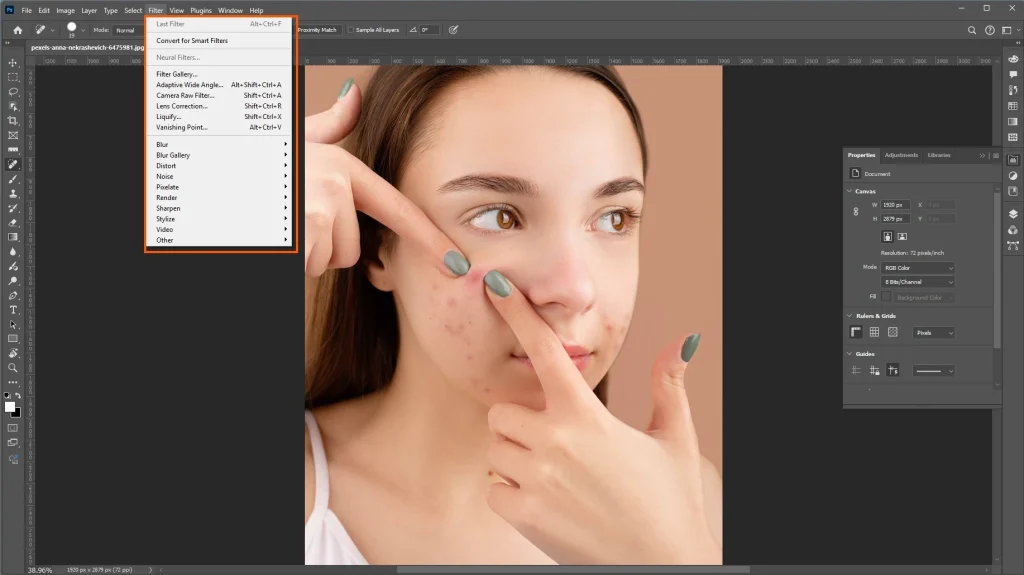Collapse the Canvas section

click(850, 191)
